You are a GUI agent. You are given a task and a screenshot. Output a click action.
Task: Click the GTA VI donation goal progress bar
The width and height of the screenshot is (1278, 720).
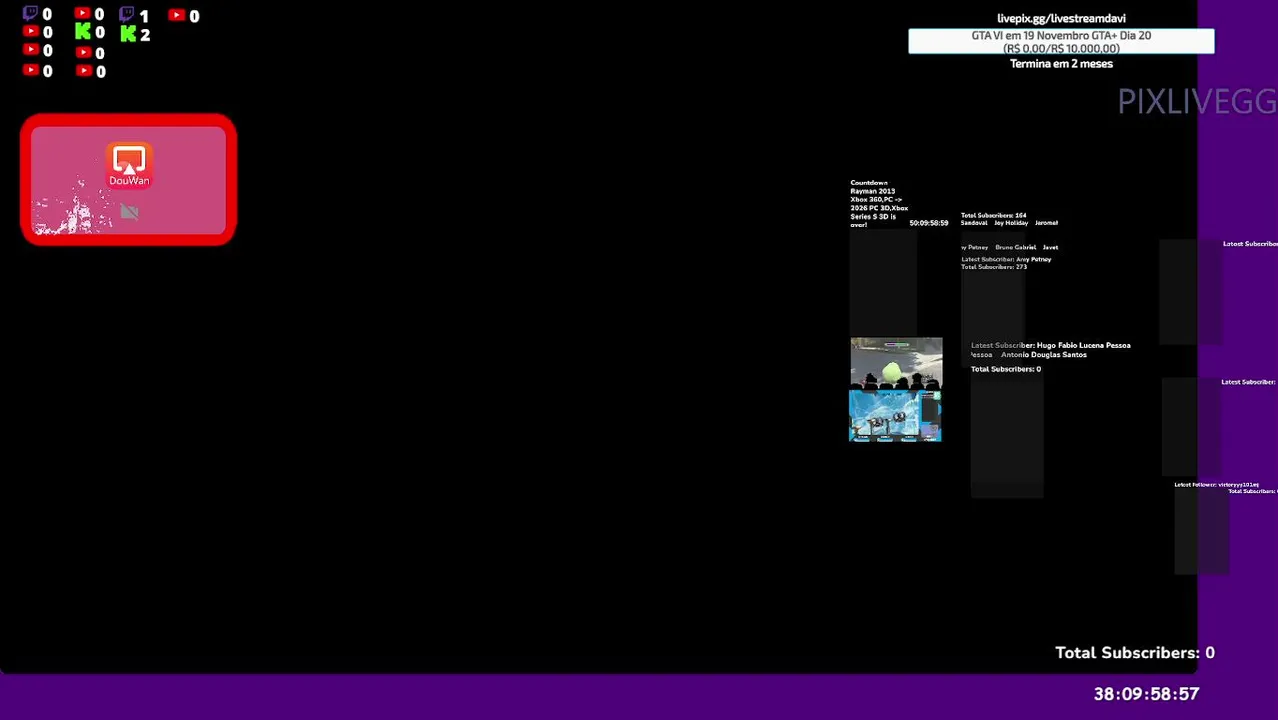1061,41
